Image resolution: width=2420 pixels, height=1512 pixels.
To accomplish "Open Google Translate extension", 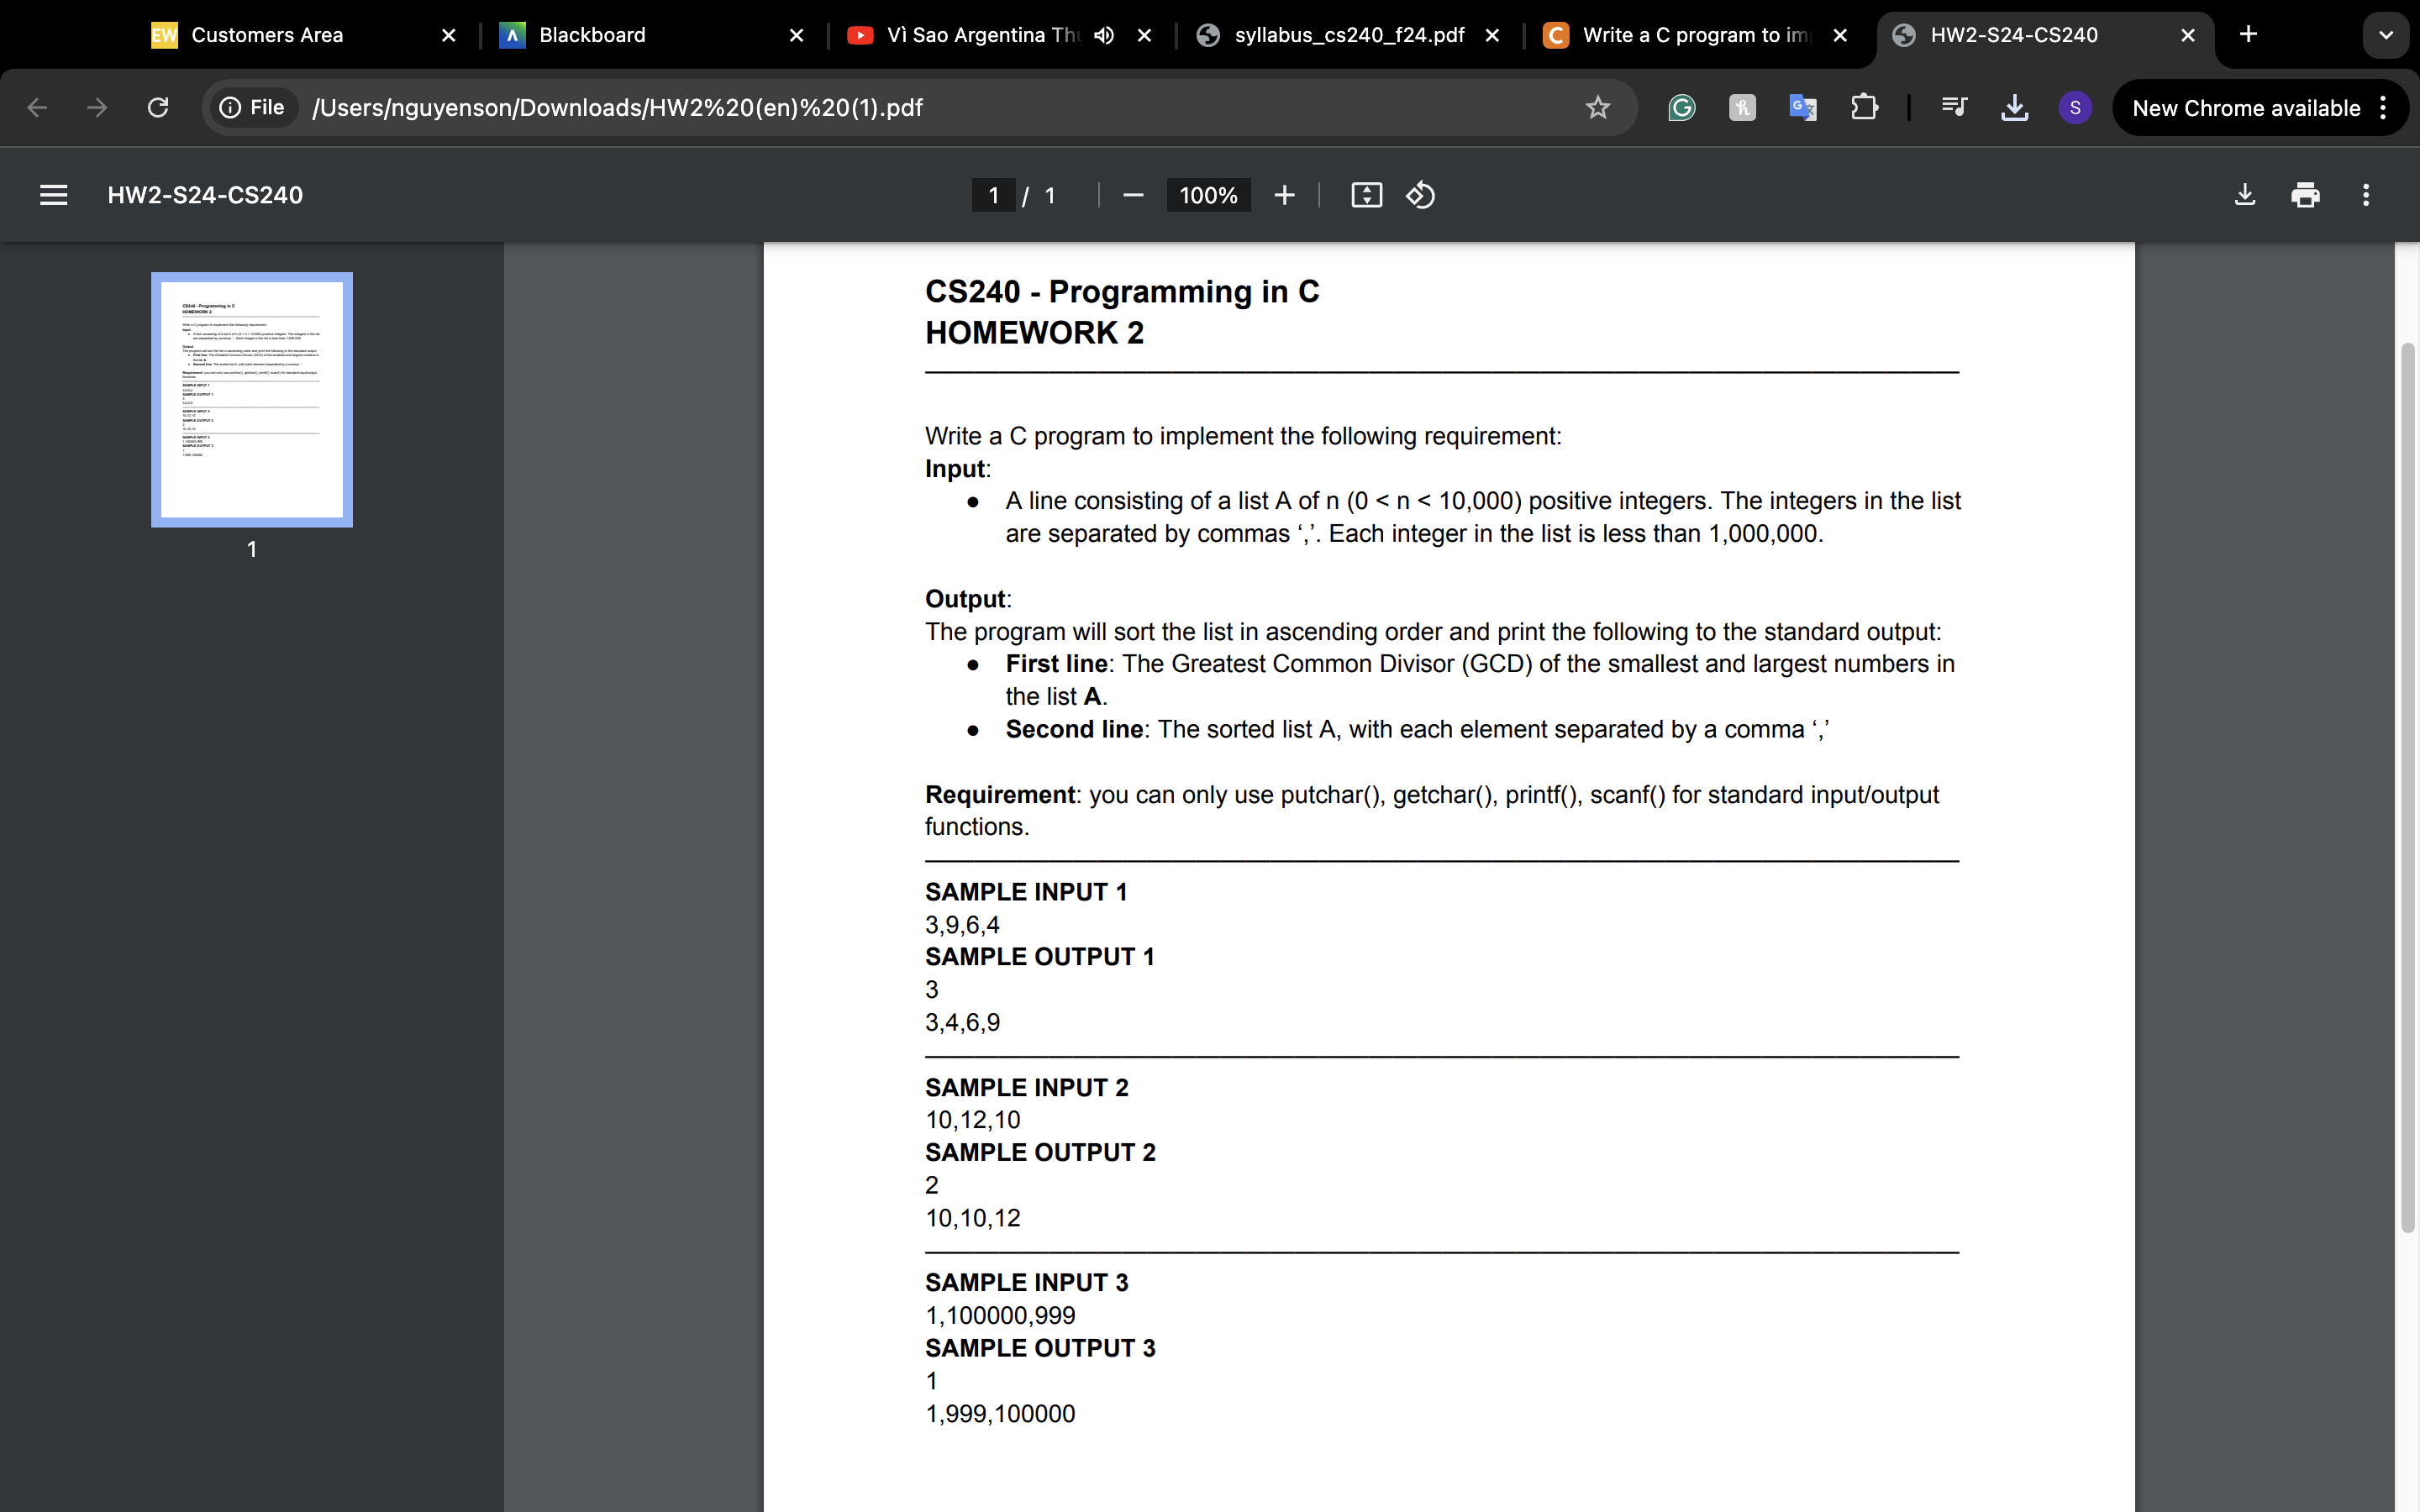I will (1802, 108).
